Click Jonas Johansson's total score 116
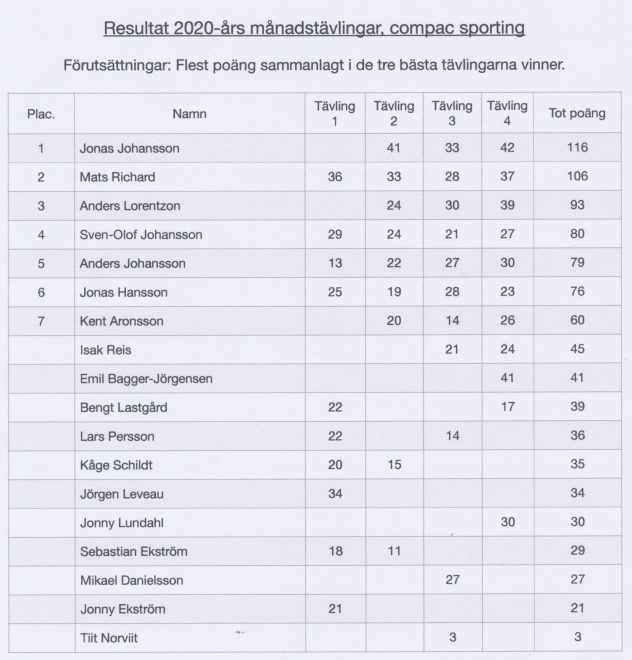 tap(577, 147)
